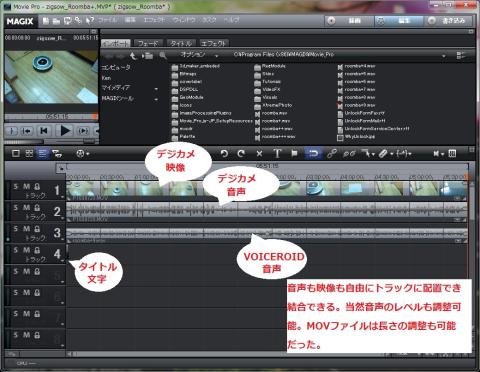Click the Roomba preview monitor image
The width and height of the screenshot is (480, 372).
(x=51, y=77)
